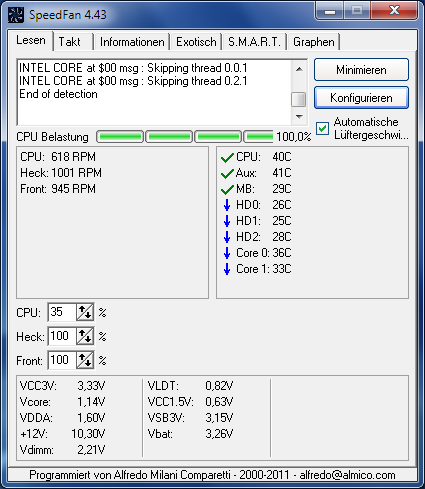Click the 100,0% CPU load value
The height and width of the screenshot is (489, 425).
coord(294,137)
